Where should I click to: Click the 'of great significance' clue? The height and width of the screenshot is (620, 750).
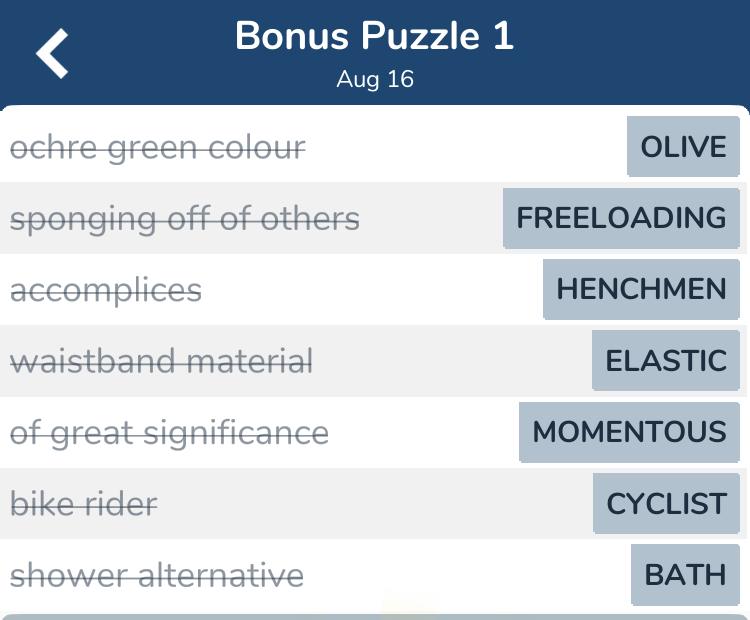point(169,433)
